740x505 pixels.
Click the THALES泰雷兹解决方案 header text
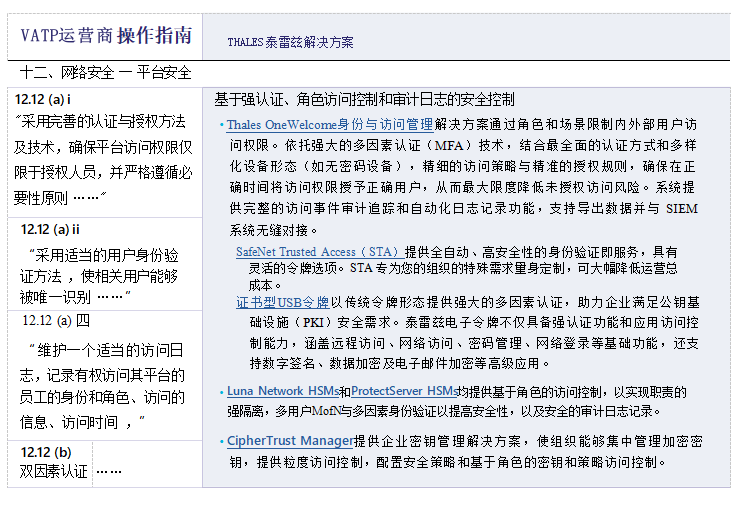click(290, 42)
